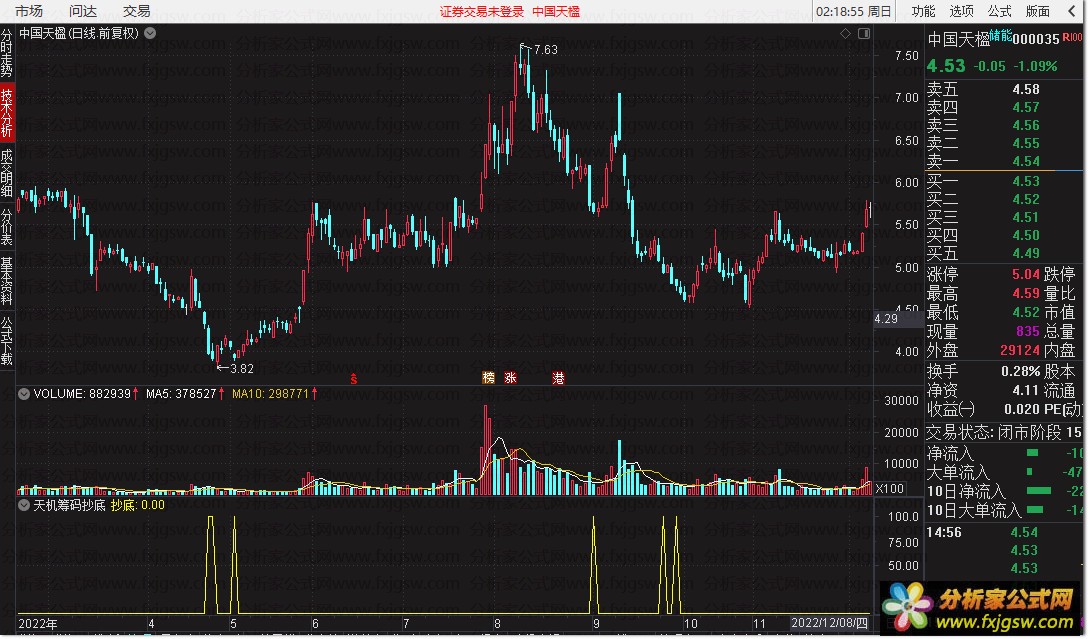Select the 技术分析 side tab
Screen dimensions: 1090x639
[7, 113]
